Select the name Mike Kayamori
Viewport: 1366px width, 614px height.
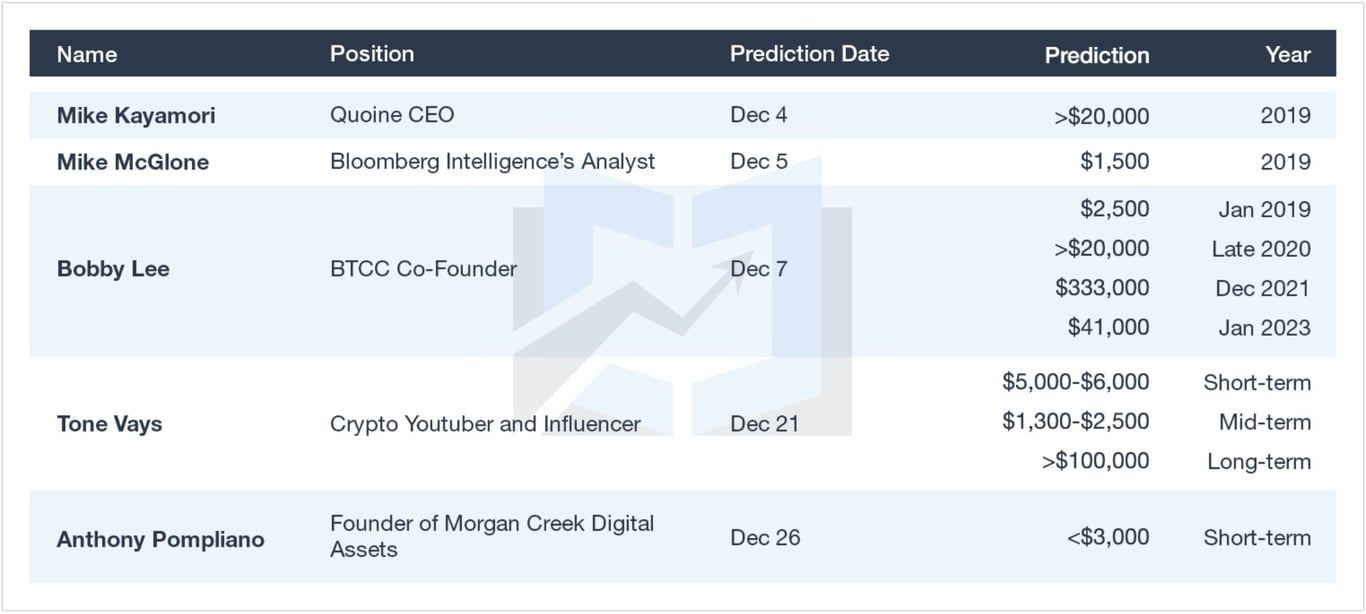point(136,115)
